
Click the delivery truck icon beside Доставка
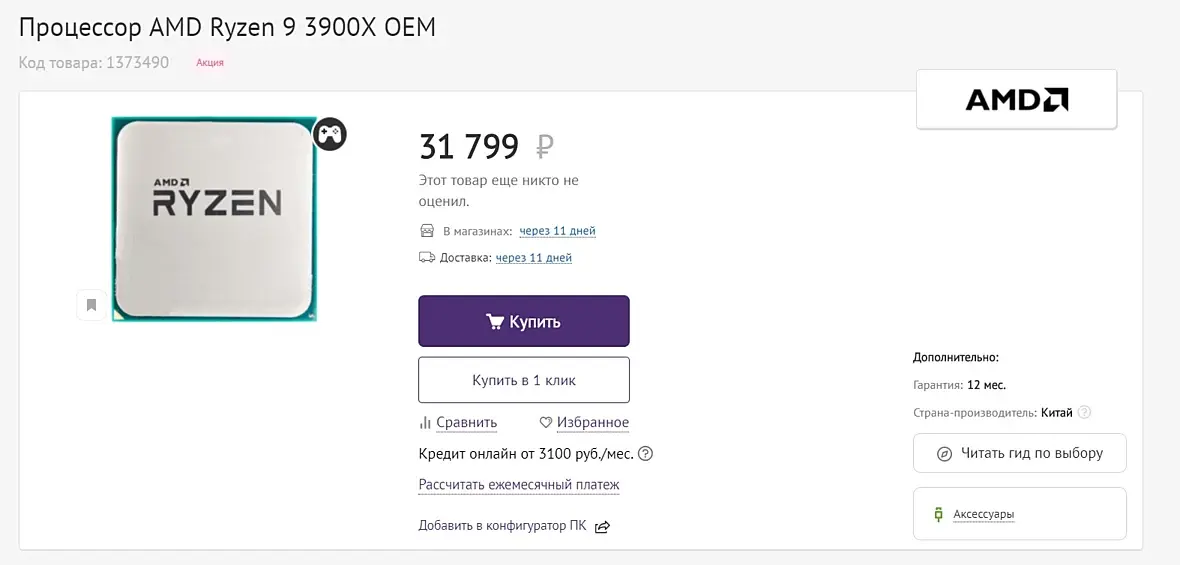pyautogui.click(x=427, y=257)
